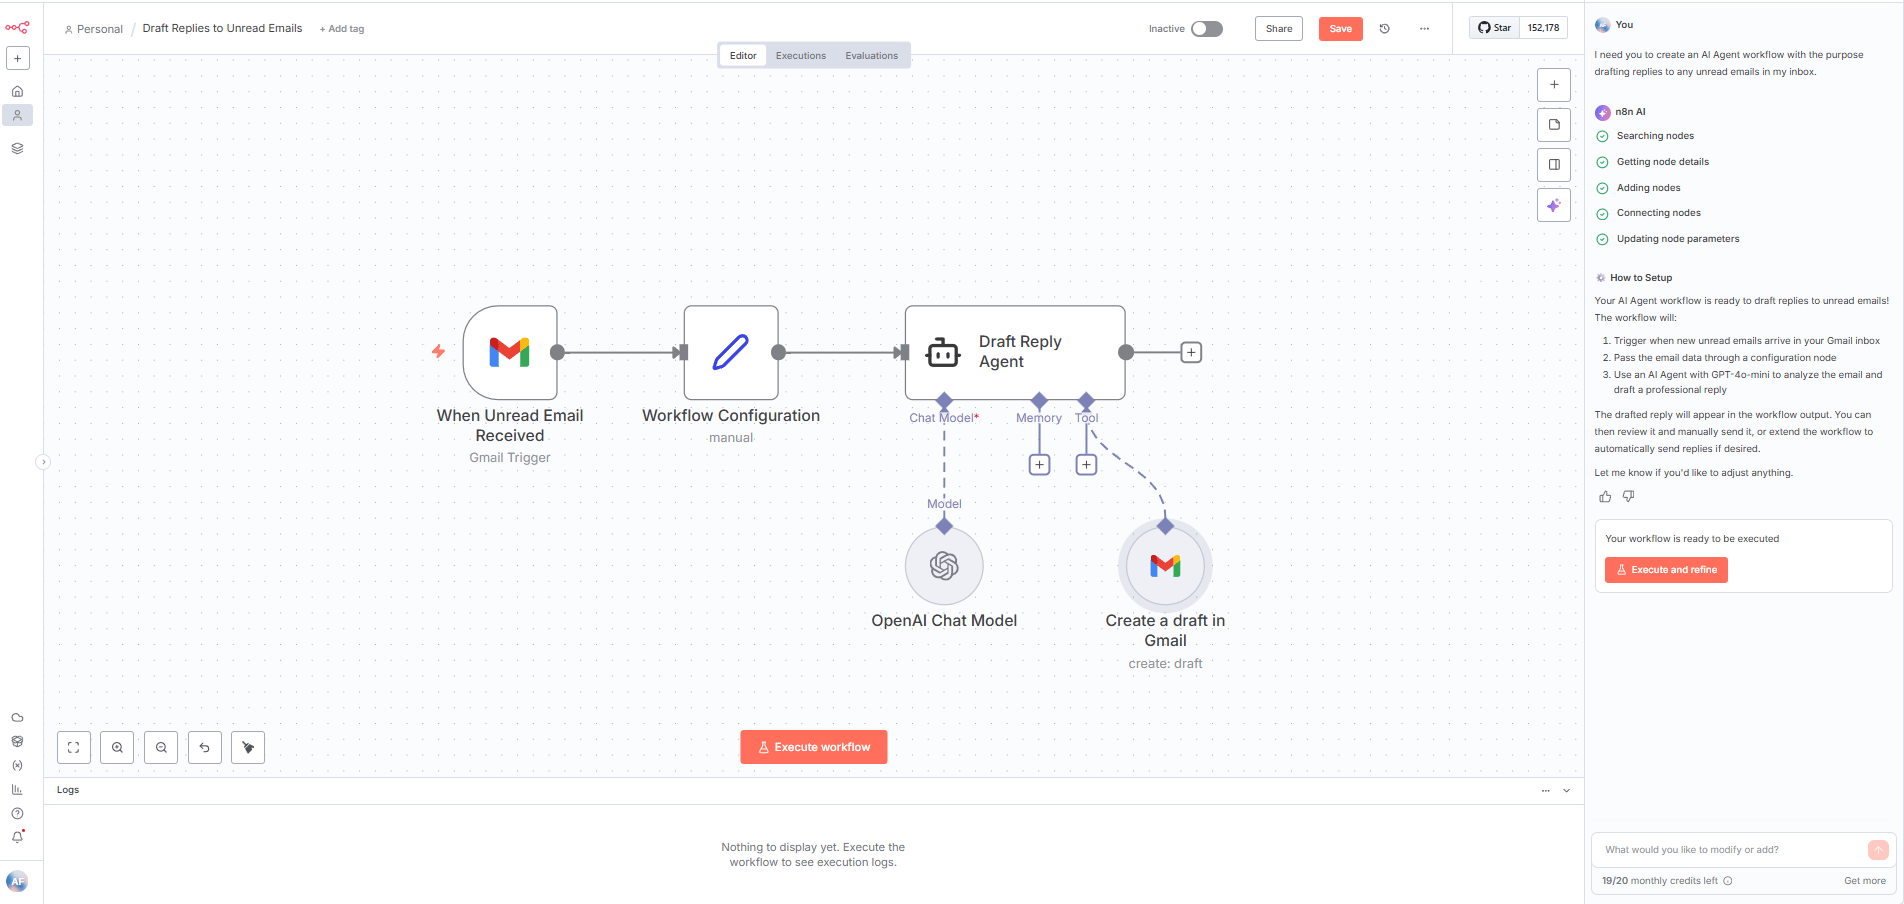
Task: Give thumbs-down feedback on the AI reply
Action: [x=1628, y=496]
